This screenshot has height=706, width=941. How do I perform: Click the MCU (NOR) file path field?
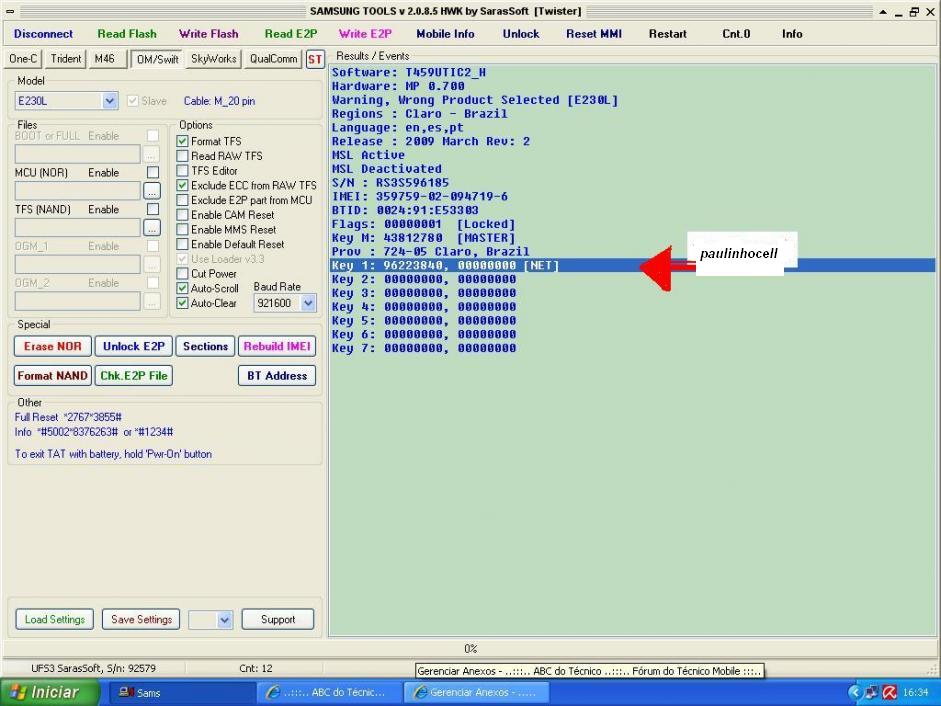click(77, 191)
